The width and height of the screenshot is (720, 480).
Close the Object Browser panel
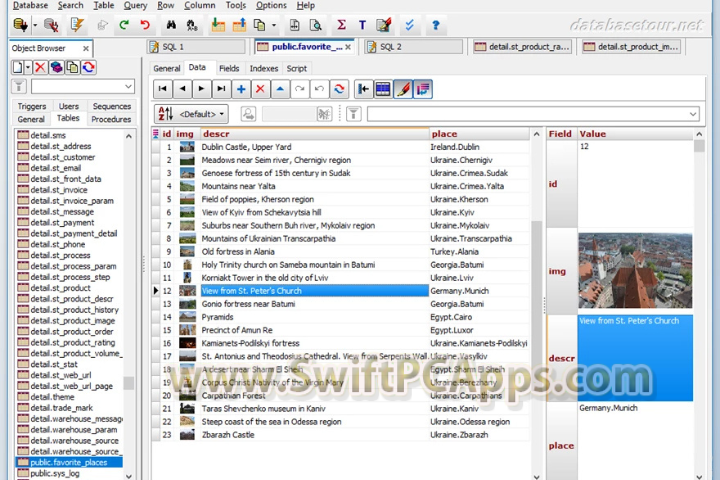pyautogui.click(x=85, y=48)
